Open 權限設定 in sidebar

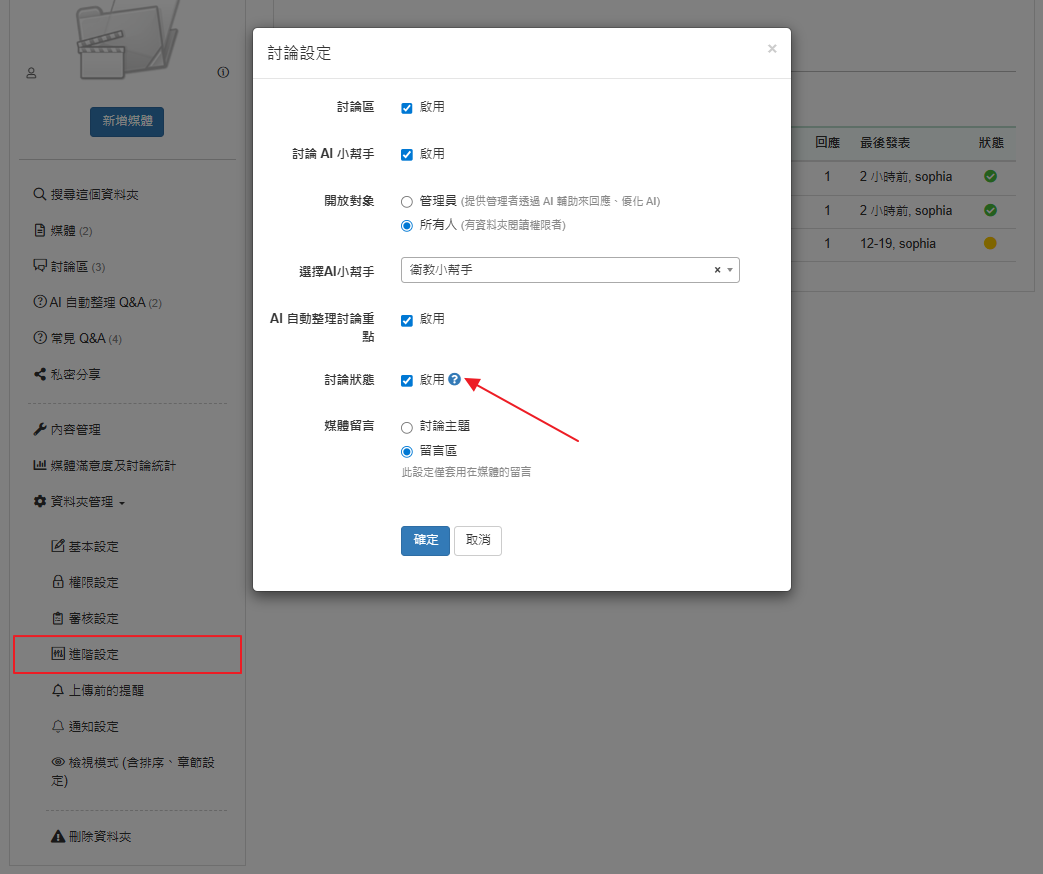point(94,582)
